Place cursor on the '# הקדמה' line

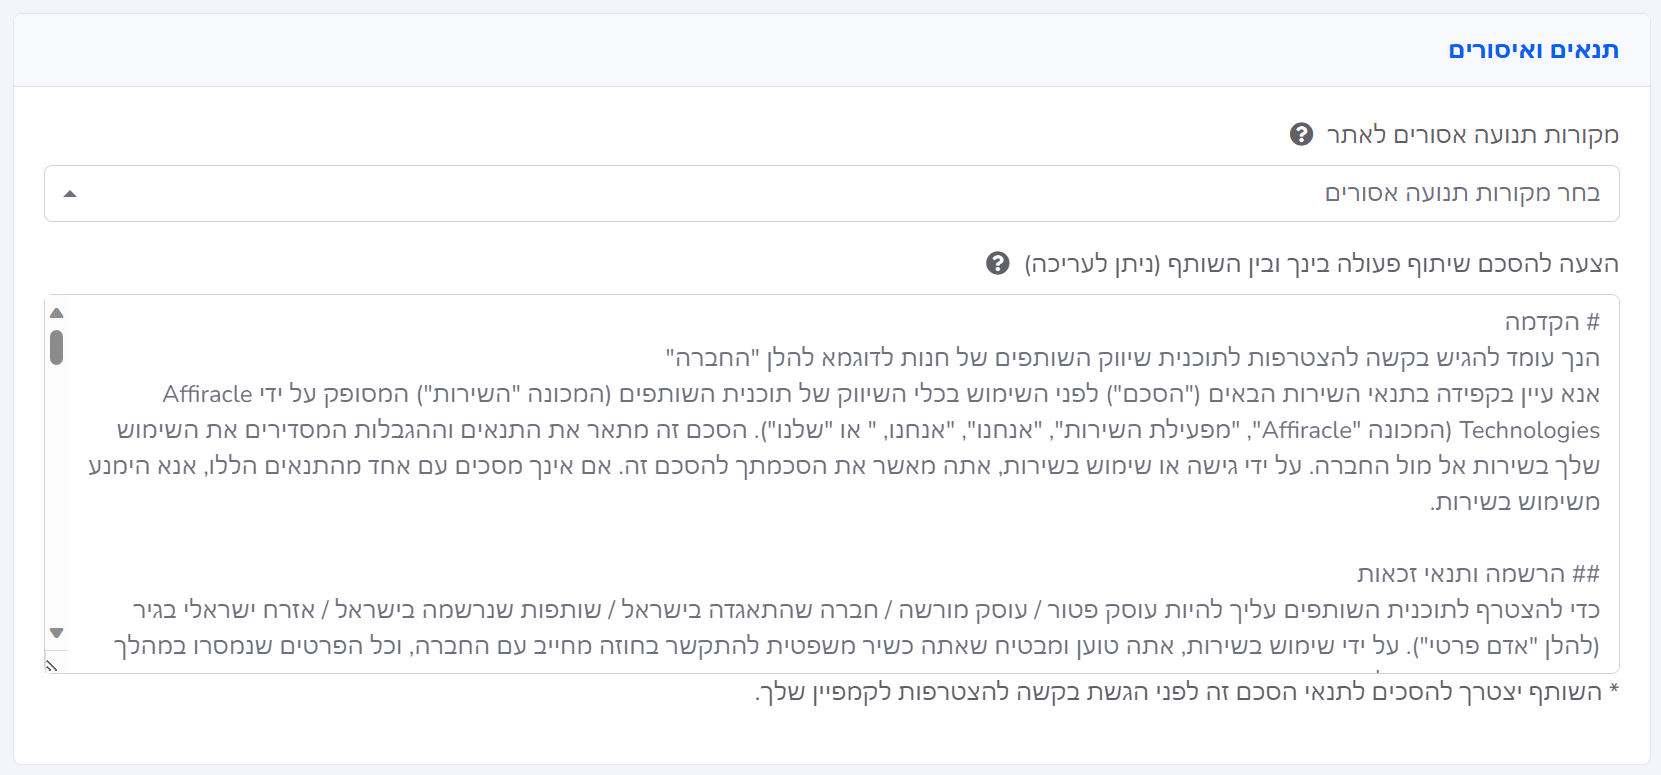click(1551, 322)
